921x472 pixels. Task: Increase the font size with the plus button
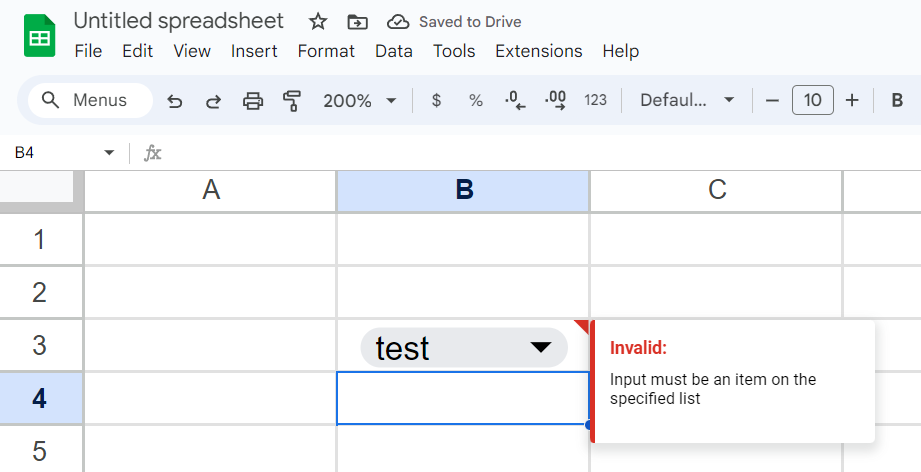click(x=852, y=100)
